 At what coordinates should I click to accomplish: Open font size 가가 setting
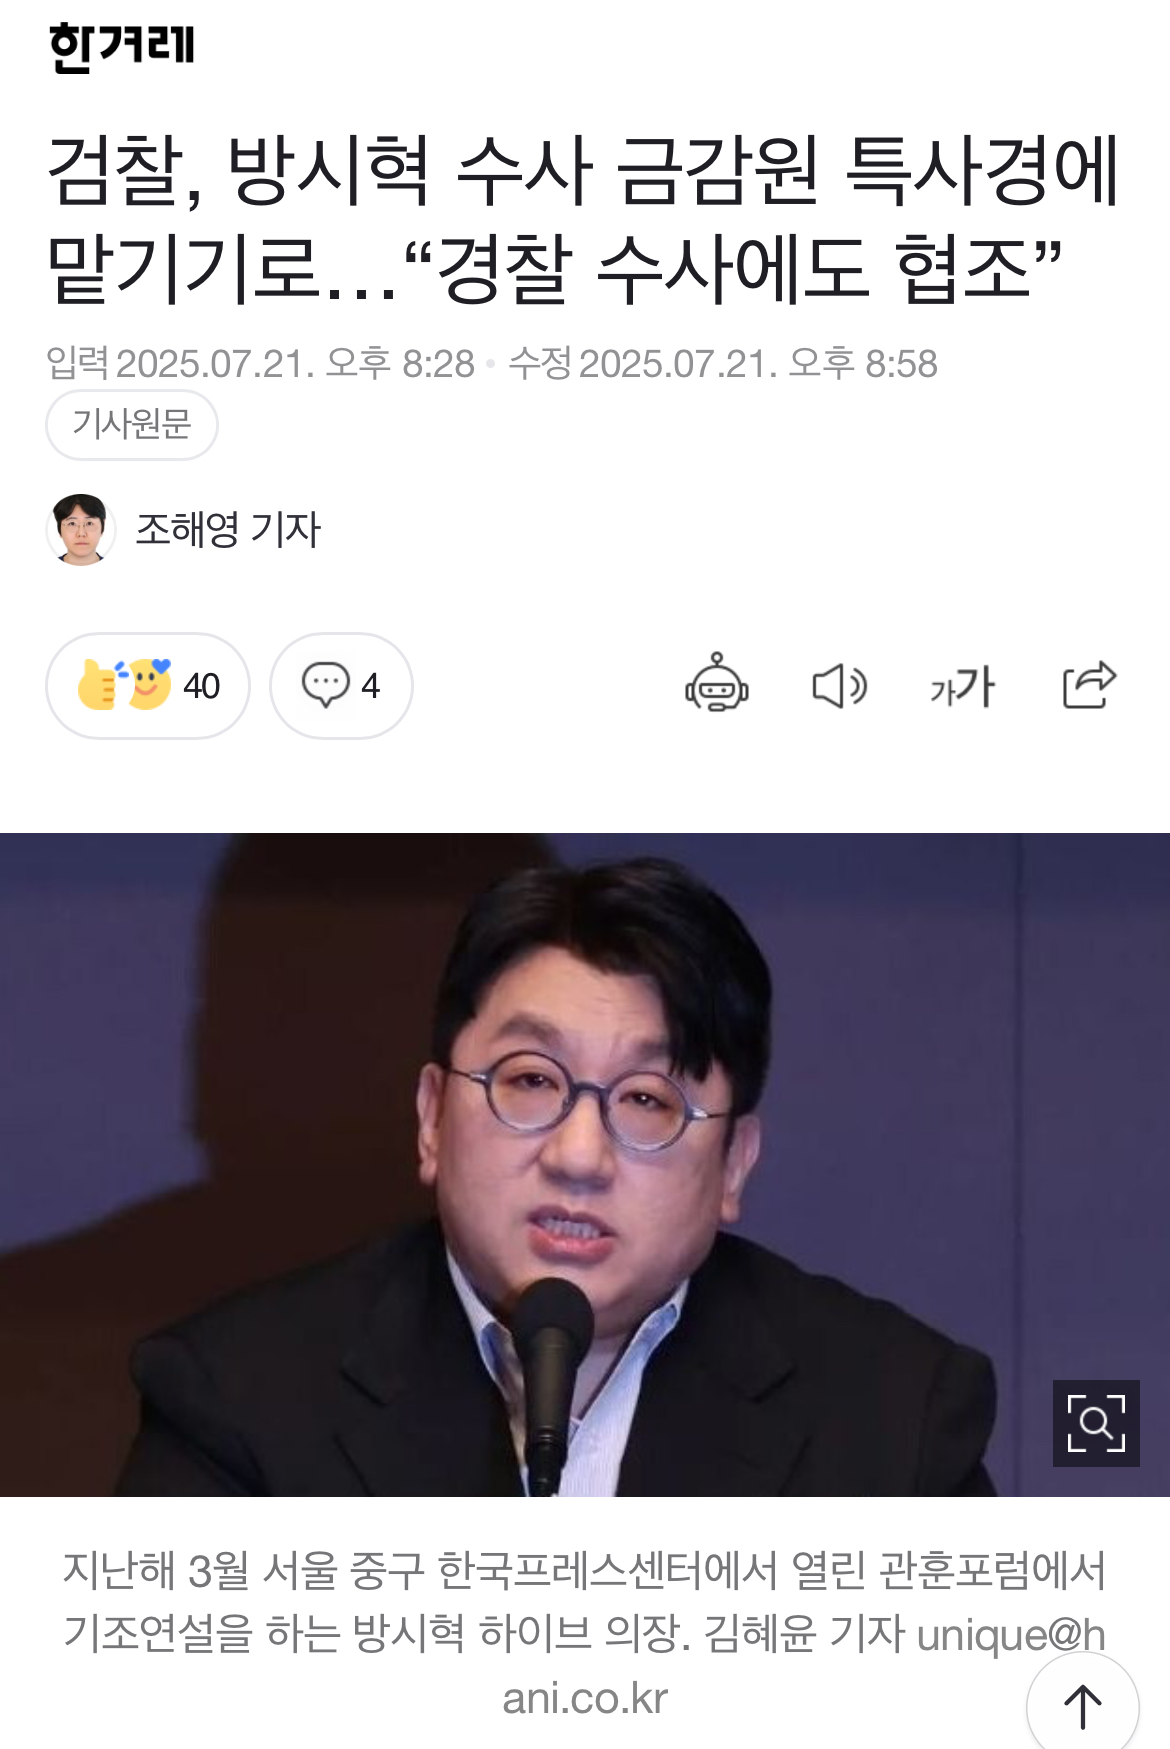point(962,686)
